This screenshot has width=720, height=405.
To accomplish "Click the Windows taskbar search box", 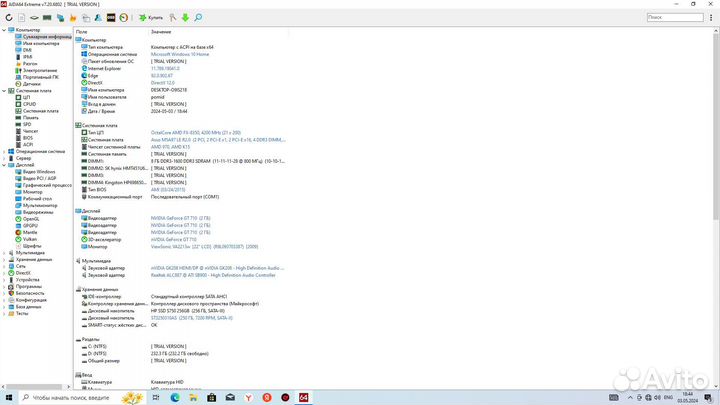I will [75, 397].
